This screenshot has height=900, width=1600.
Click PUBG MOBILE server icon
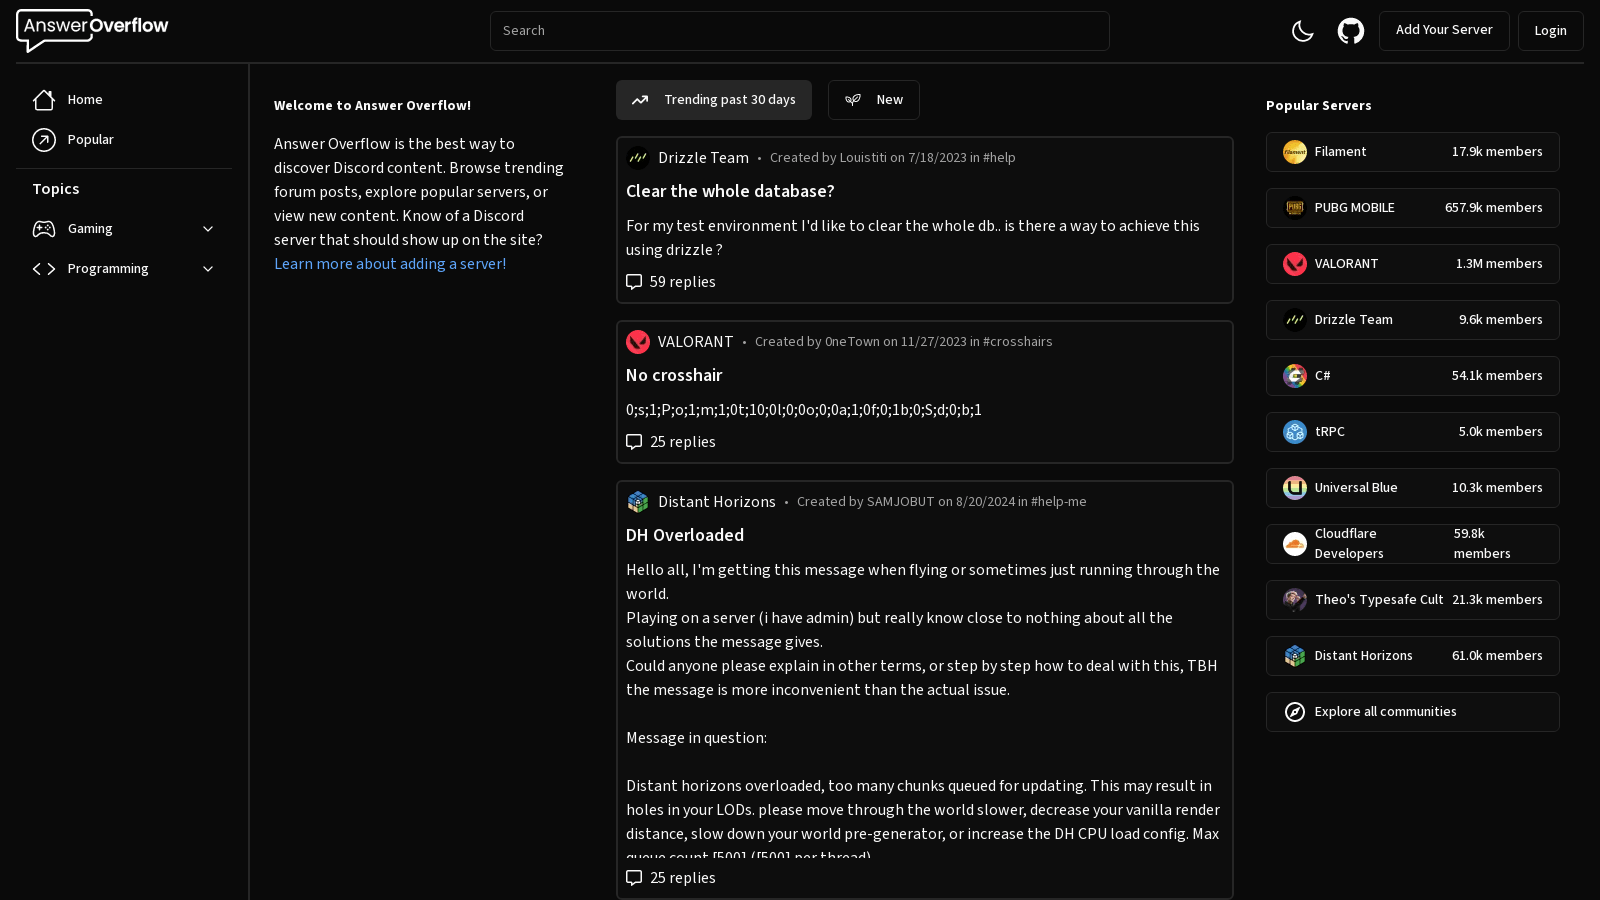pos(1295,208)
